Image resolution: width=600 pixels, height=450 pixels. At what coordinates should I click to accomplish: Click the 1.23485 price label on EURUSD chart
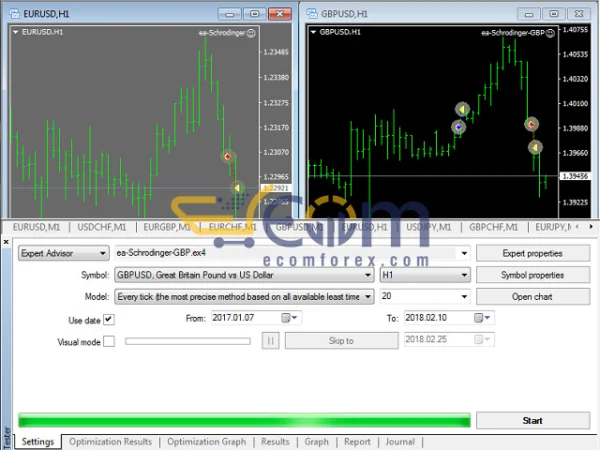pos(276,52)
